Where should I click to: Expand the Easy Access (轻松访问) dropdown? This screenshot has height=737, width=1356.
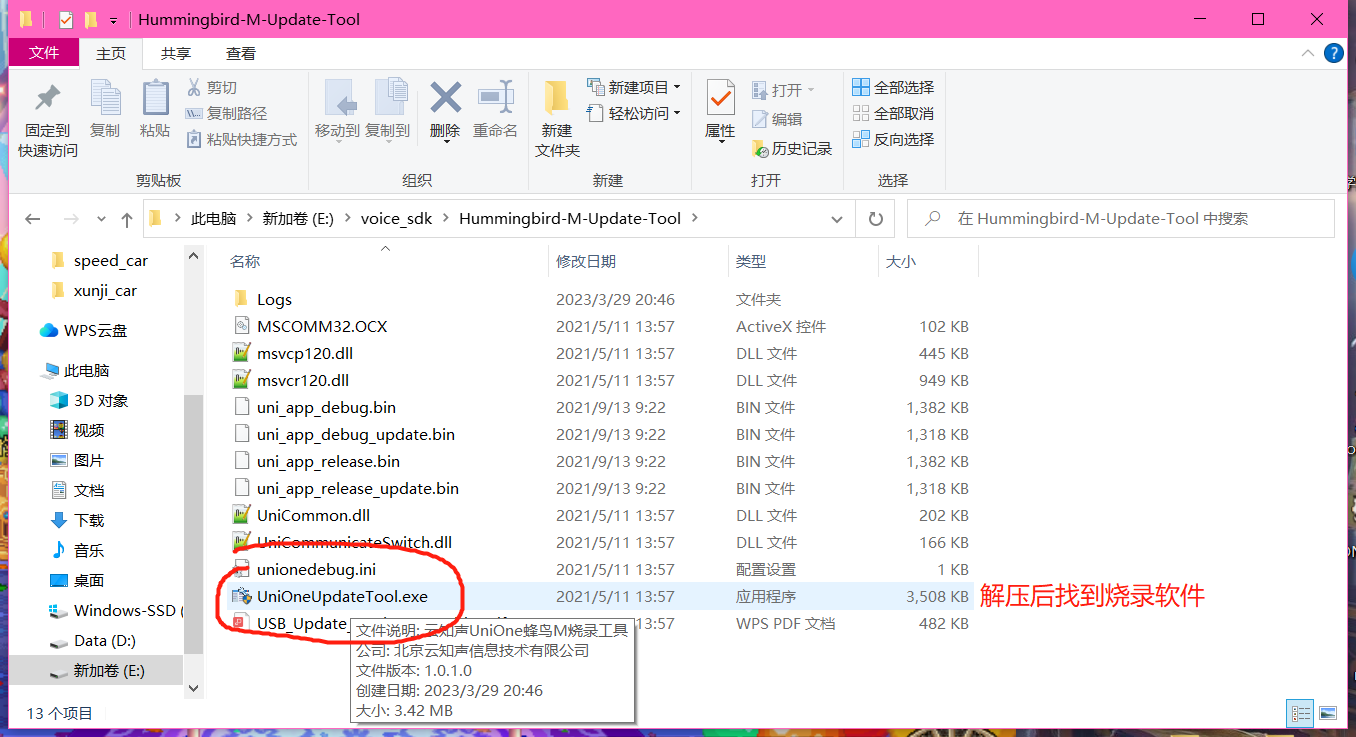tap(677, 113)
